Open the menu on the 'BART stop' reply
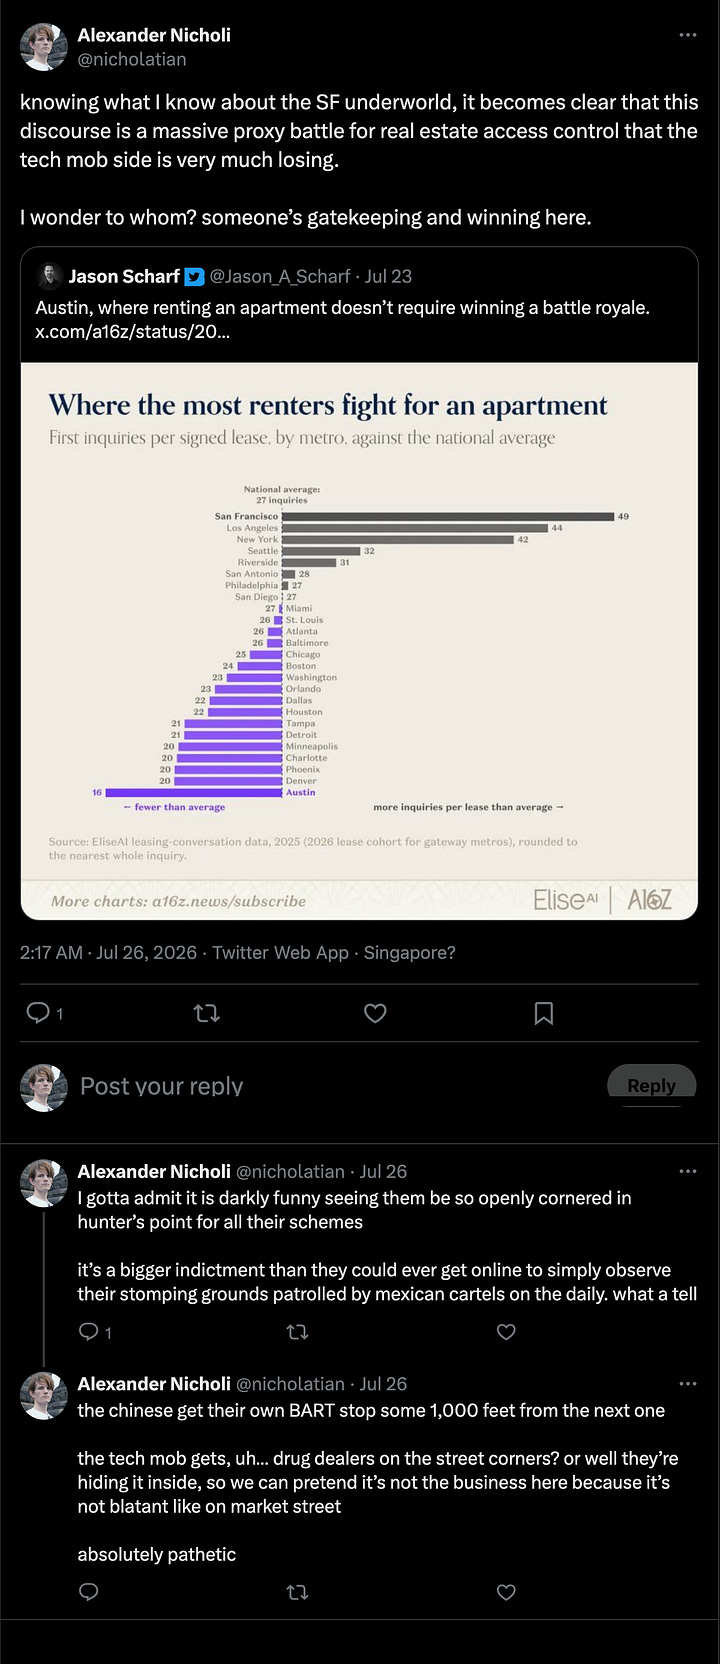 (x=687, y=1384)
